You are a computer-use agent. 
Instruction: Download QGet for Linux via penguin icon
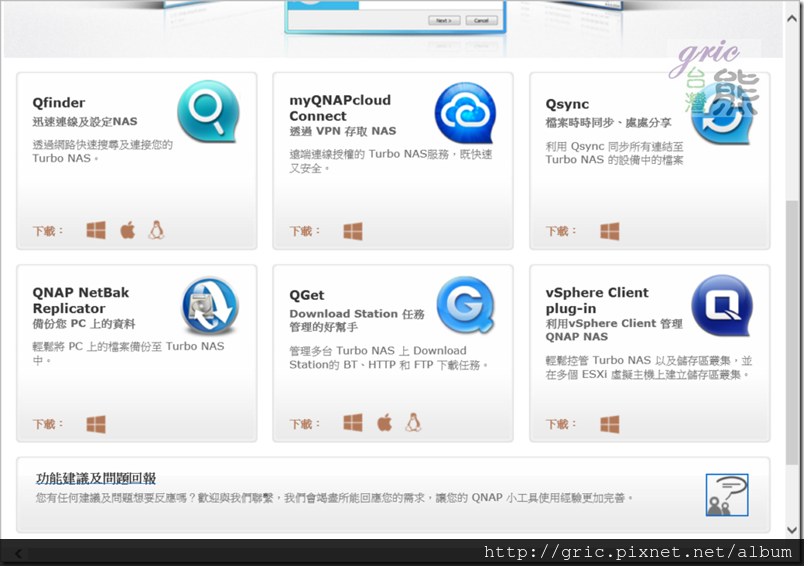(x=413, y=422)
